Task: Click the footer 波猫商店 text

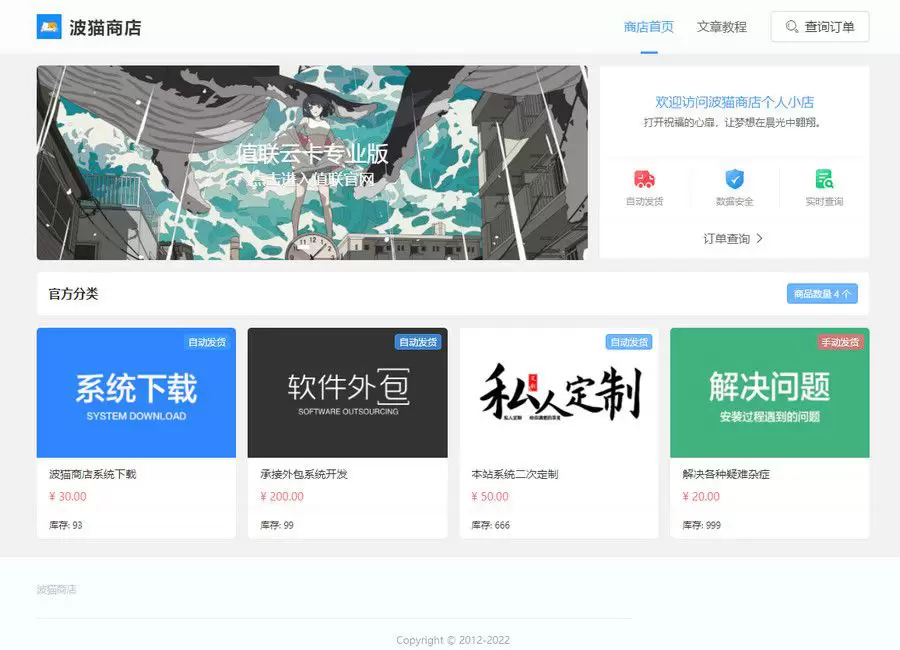Action: [56, 590]
